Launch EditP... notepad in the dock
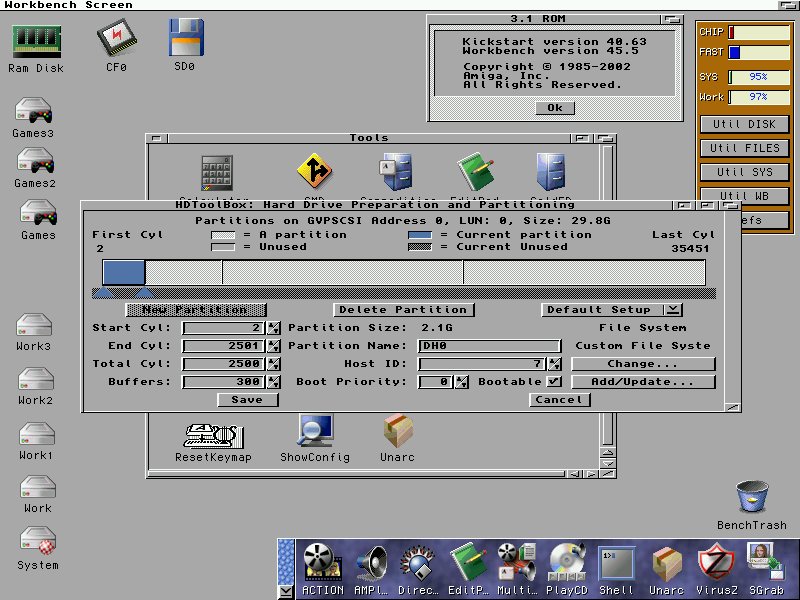 pyautogui.click(x=468, y=561)
